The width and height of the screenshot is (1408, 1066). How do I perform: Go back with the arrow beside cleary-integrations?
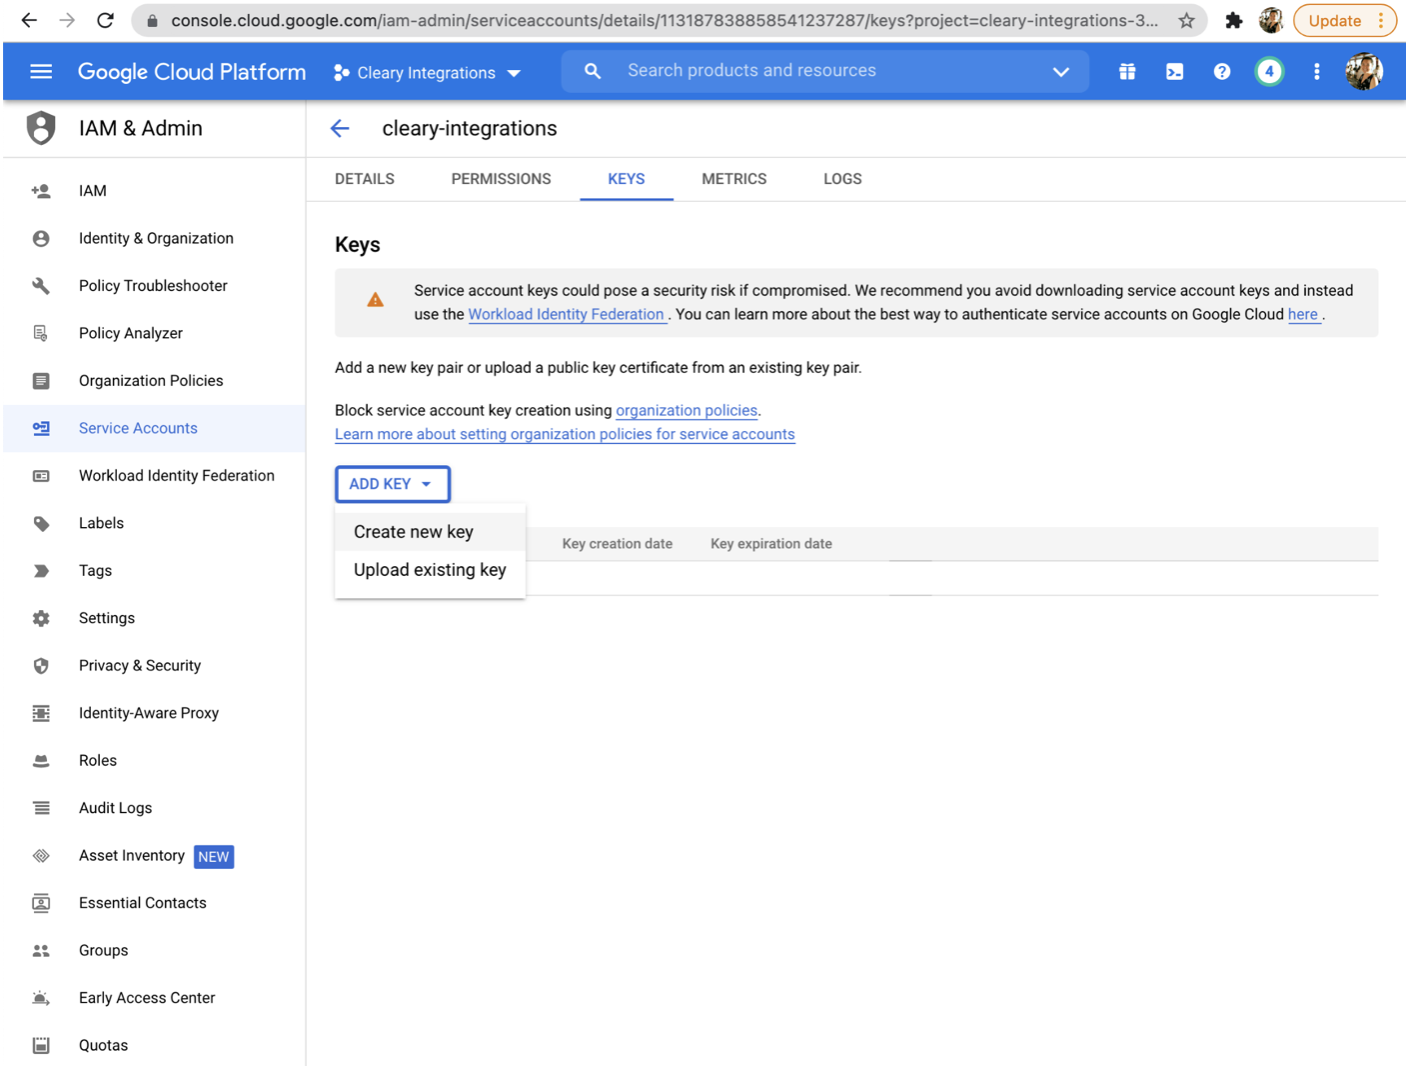point(340,128)
